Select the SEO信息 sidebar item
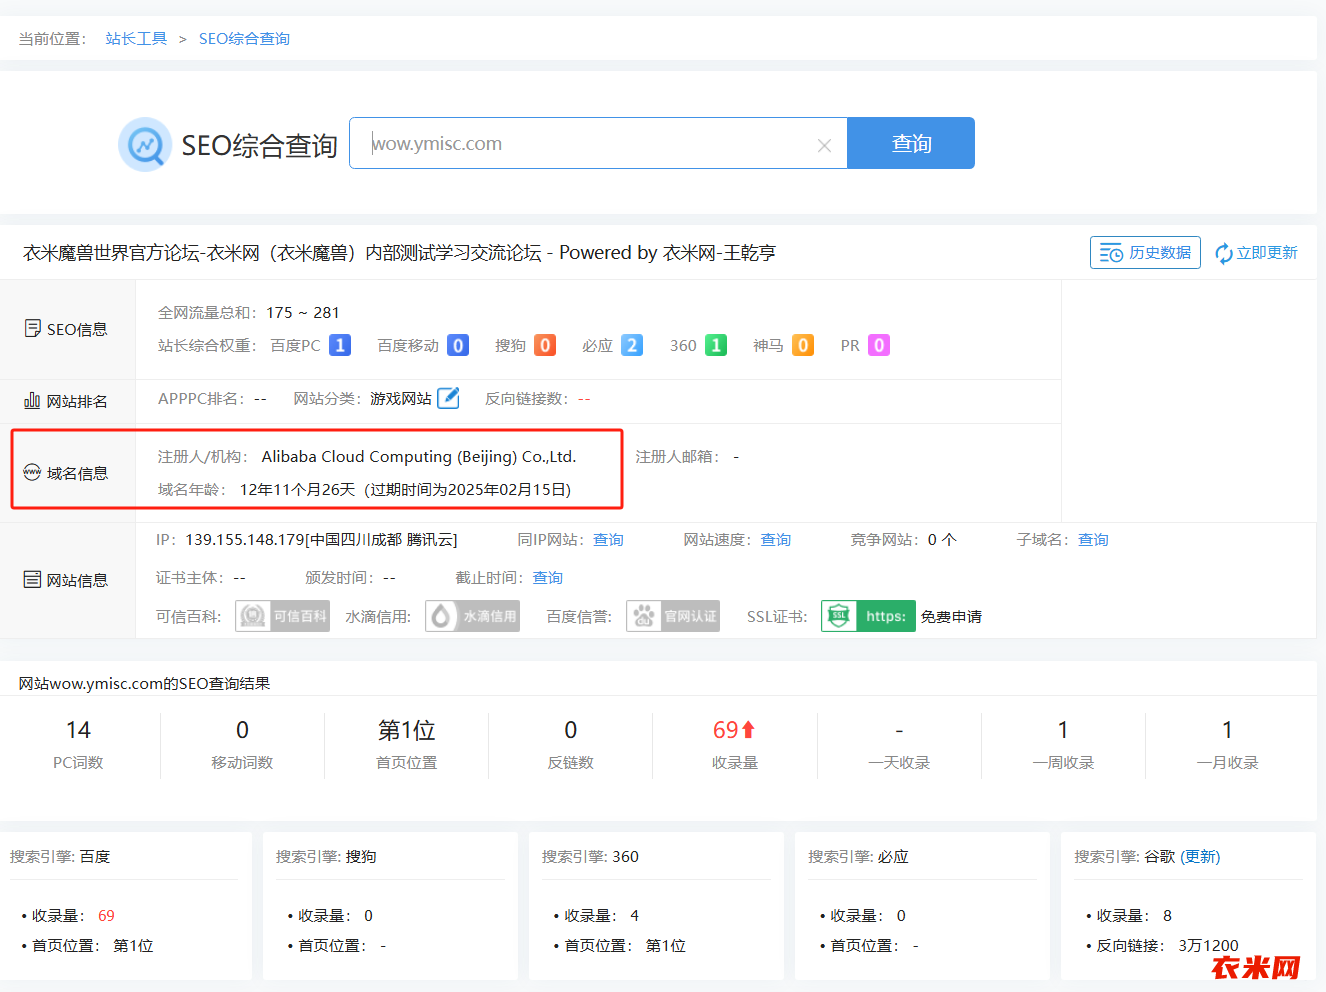The image size is (1326, 992). [x=66, y=329]
